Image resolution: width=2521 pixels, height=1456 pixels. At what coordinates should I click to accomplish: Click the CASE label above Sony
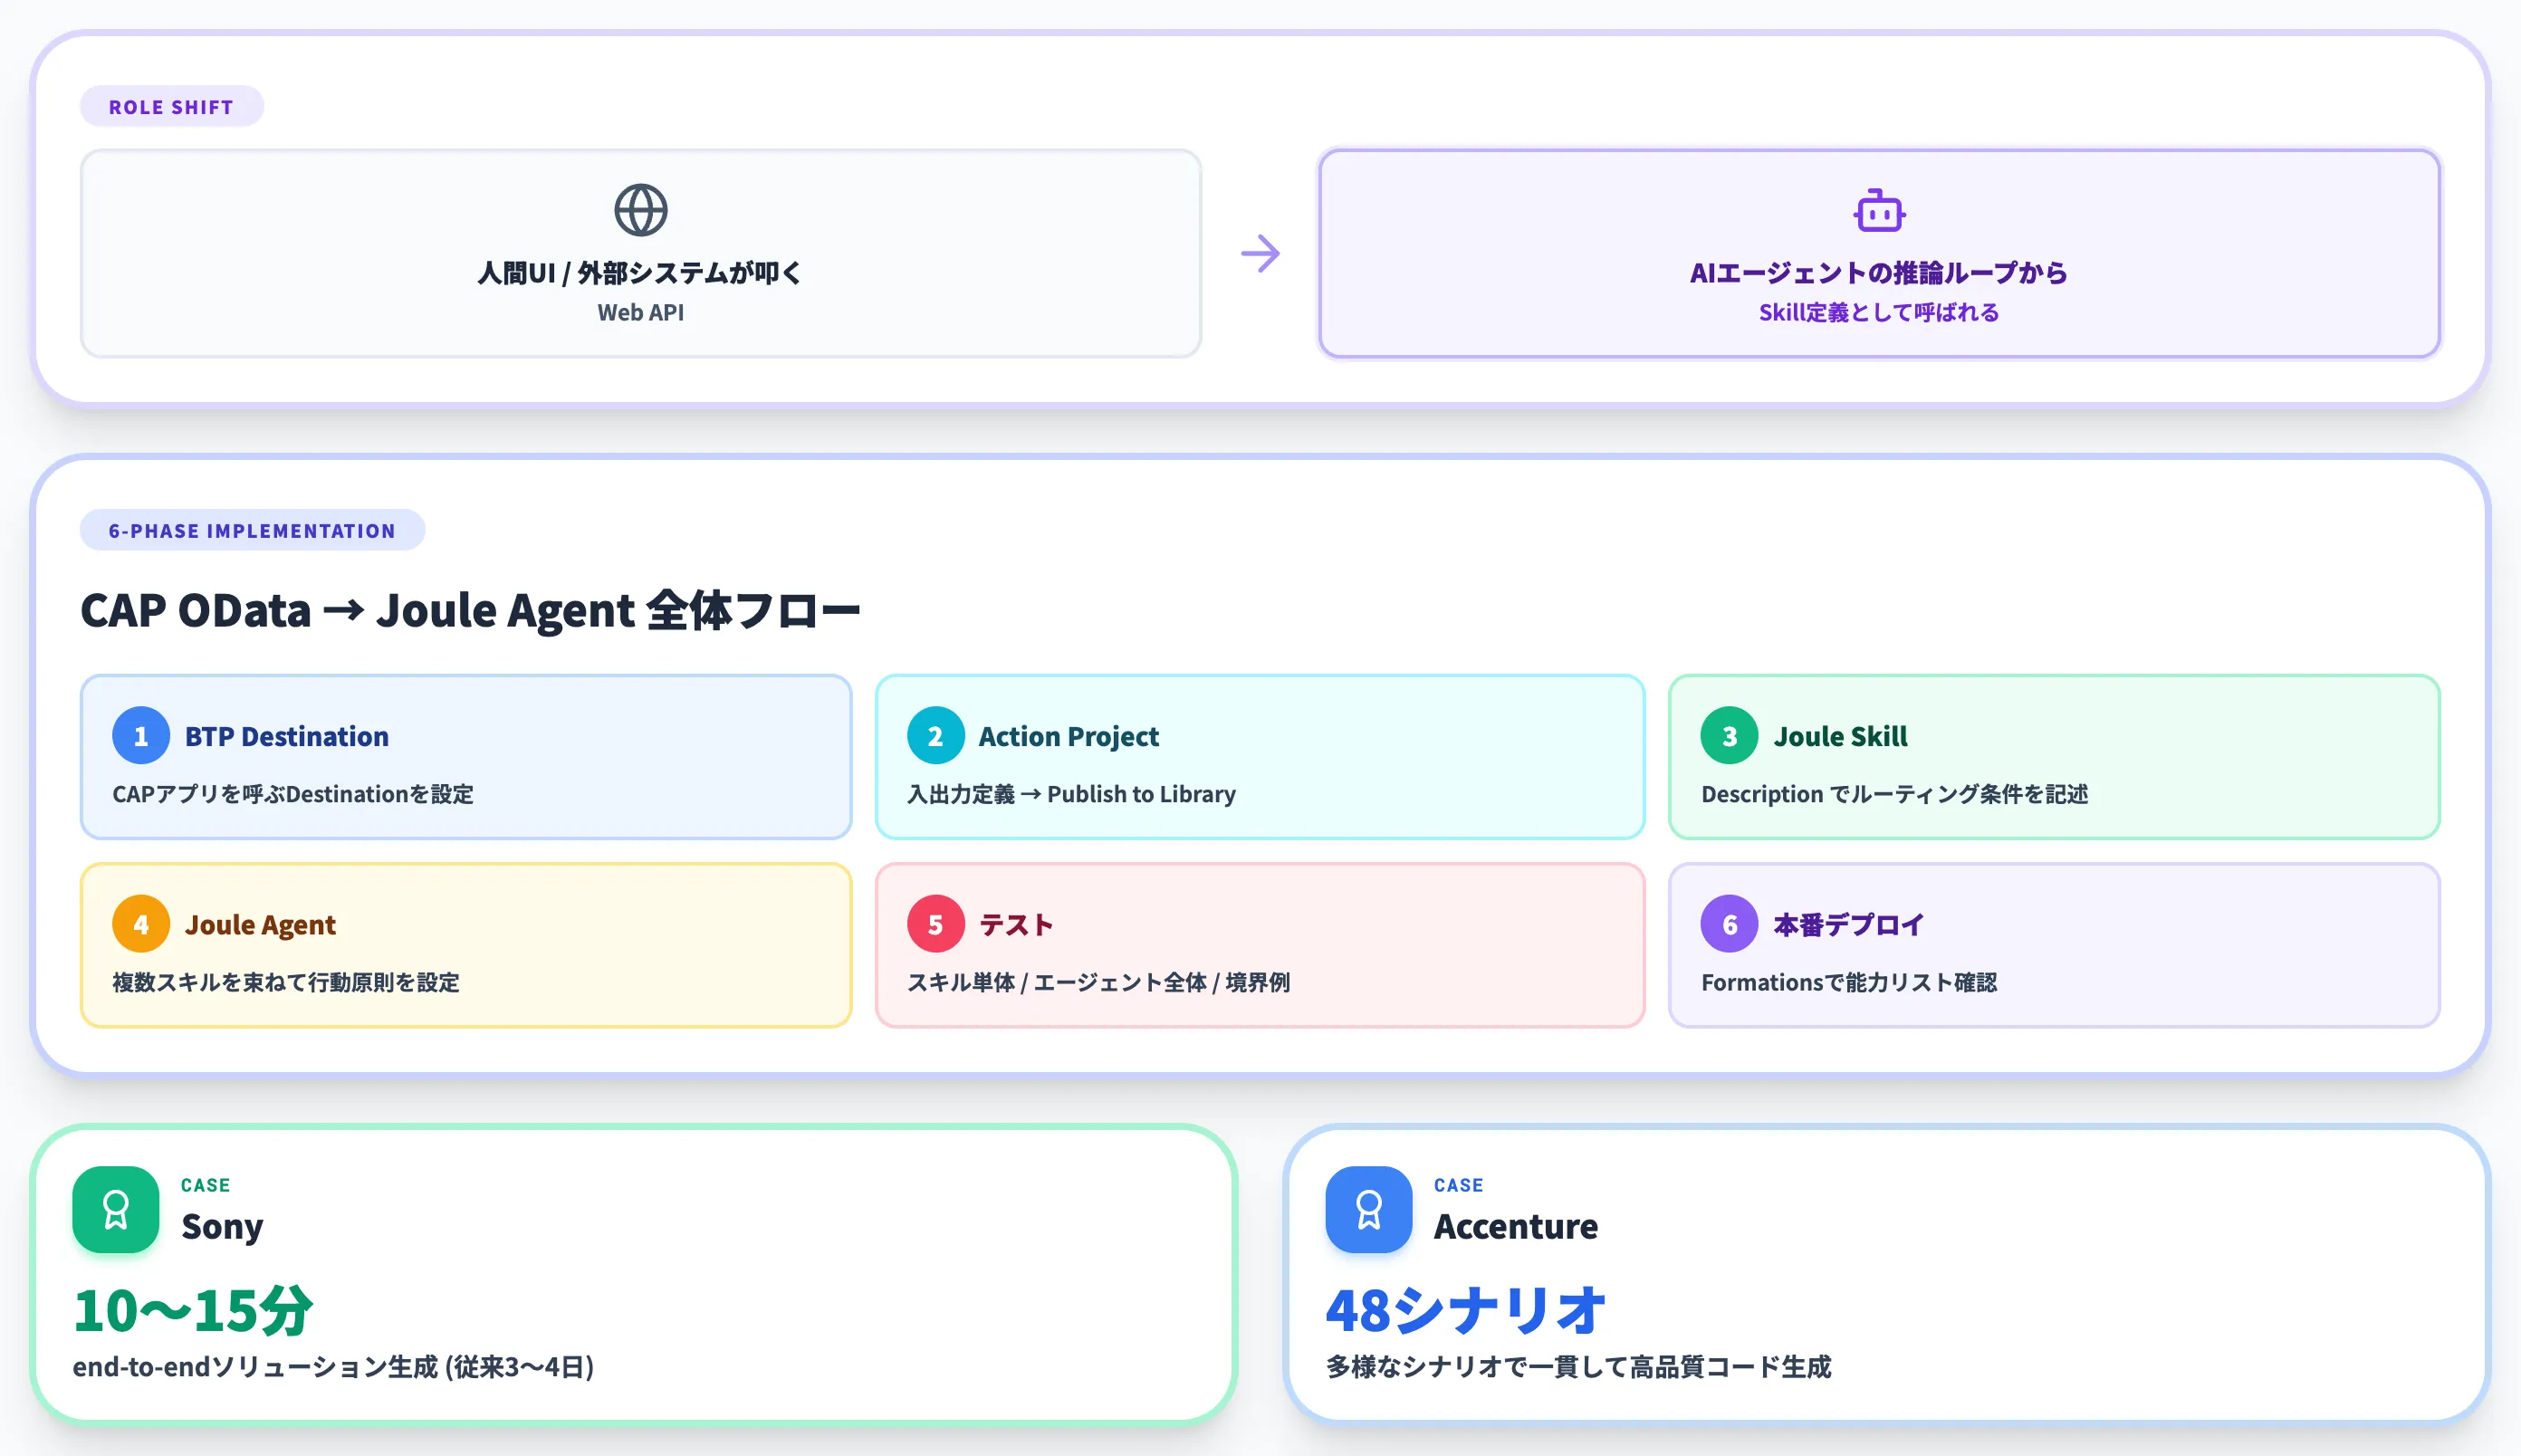click(205, 1185)
